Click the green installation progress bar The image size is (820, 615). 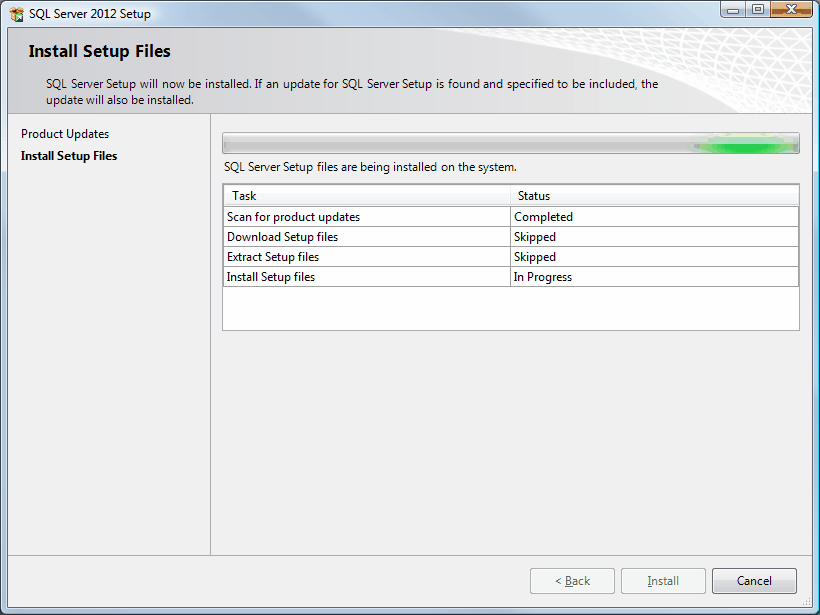pos(511,143)
